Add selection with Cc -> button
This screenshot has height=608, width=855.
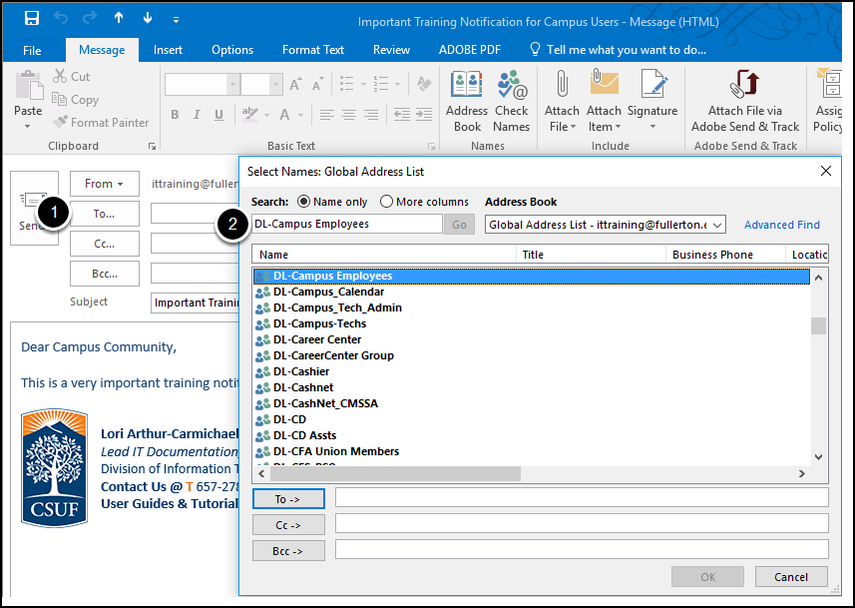288,525
